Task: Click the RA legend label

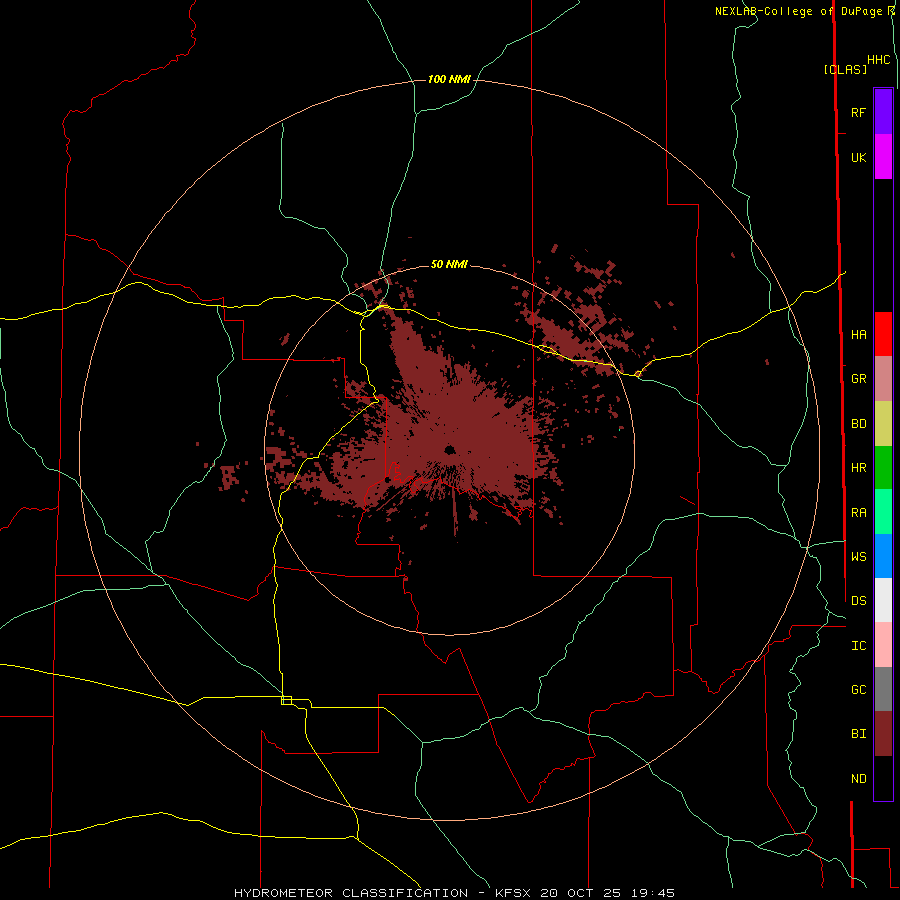Action: click(x=858, y=513)
